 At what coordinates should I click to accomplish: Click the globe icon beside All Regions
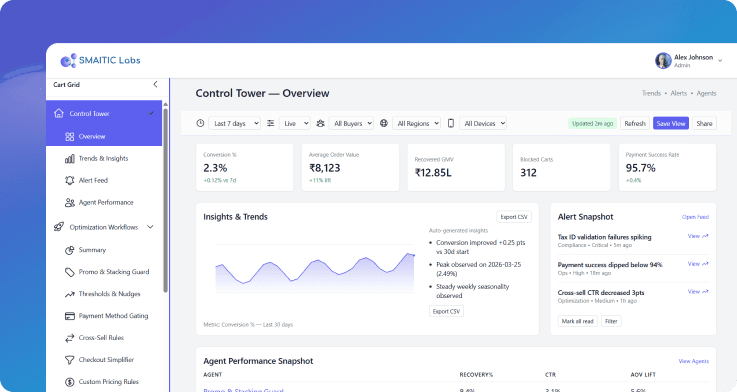384,123
